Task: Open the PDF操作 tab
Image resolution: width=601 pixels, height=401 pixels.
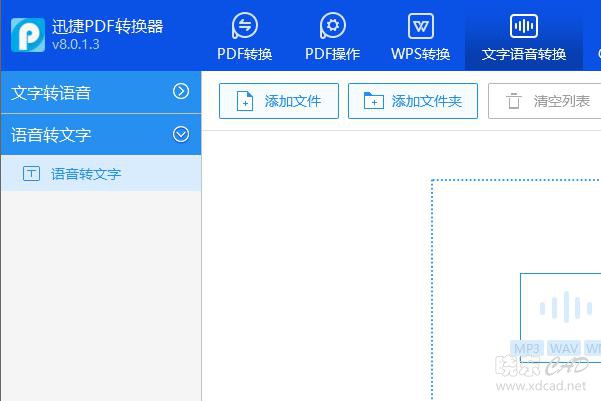Action: pyautogui.click(x=332, y=36)
